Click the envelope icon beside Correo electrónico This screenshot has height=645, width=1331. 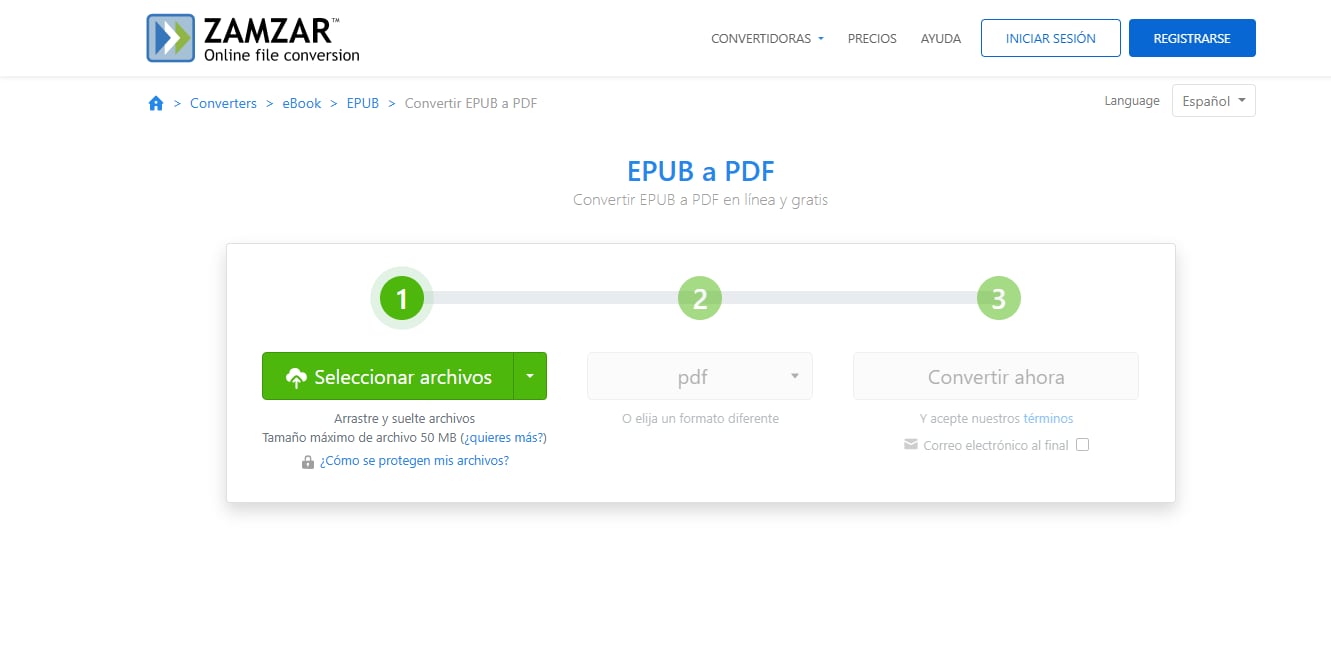[910, 444]
